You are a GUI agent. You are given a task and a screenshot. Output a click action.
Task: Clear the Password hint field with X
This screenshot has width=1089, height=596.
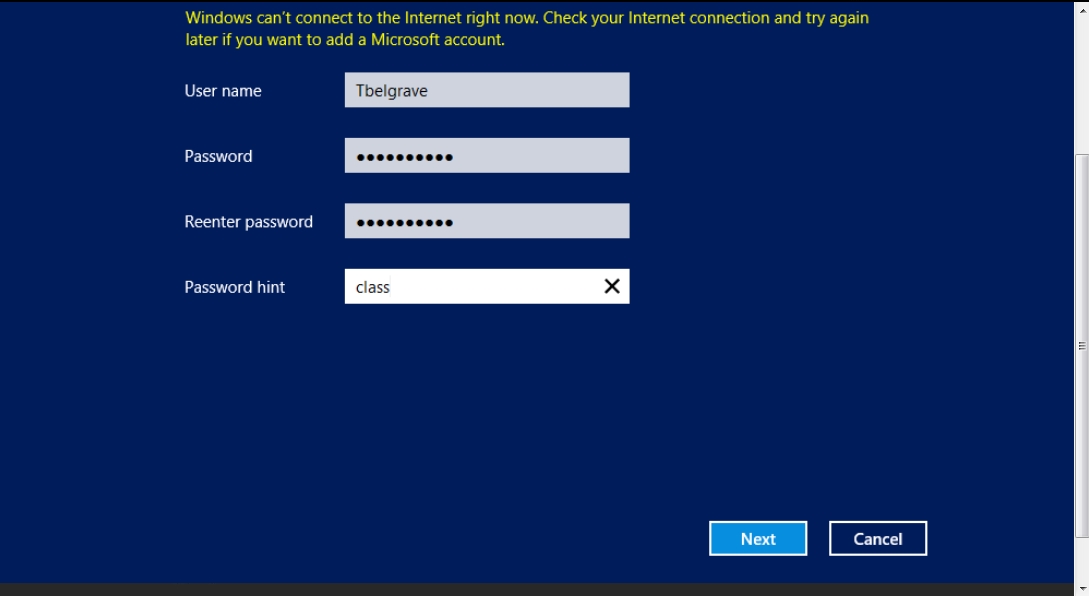(612, 286)
